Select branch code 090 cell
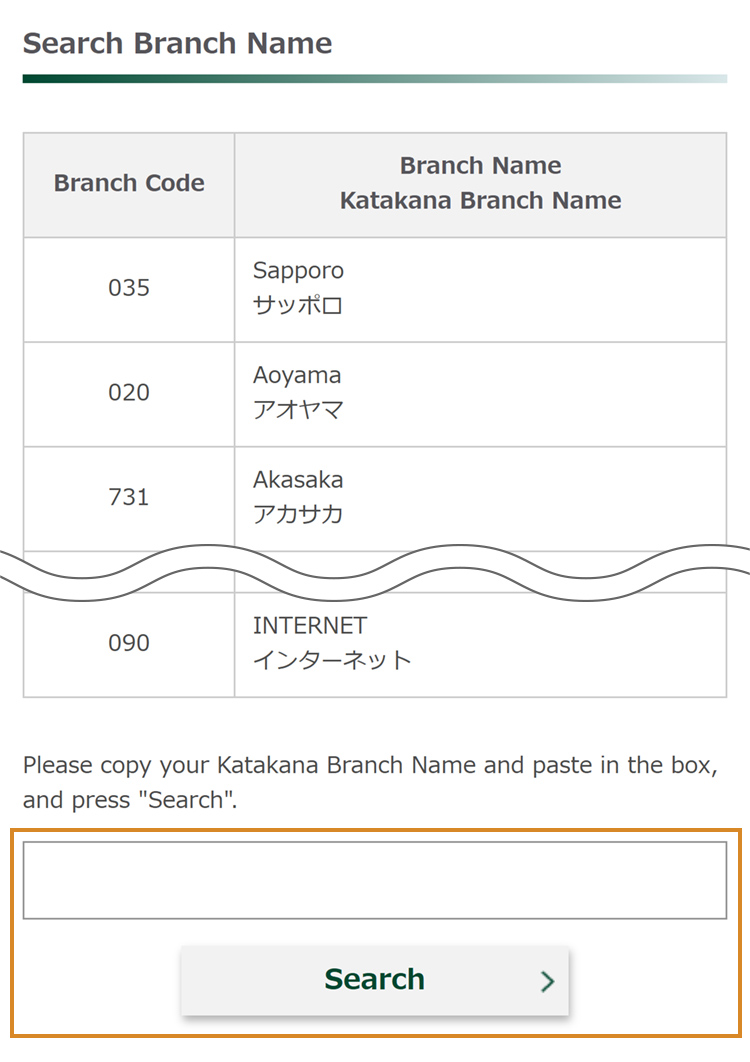 tap(129, 643)
